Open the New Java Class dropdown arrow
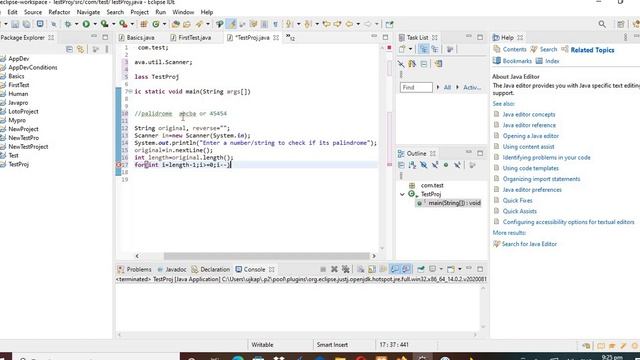640x360 pixels. click(x=164, y=24)
